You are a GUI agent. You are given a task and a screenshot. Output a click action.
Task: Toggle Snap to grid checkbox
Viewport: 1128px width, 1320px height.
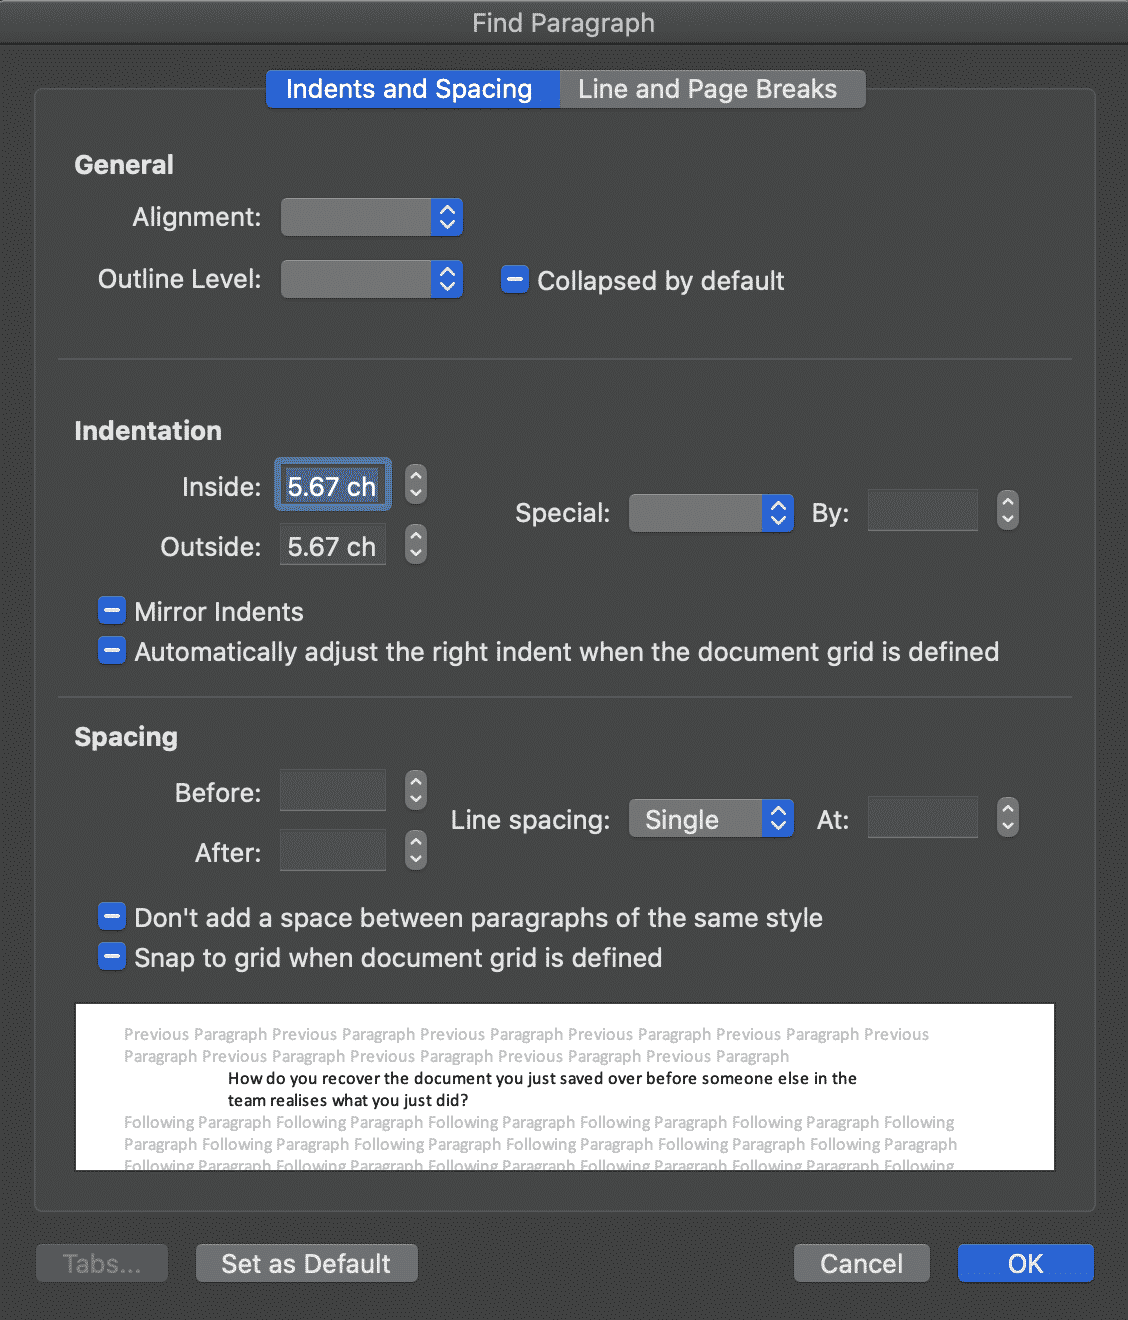click(x=112, y=957)
